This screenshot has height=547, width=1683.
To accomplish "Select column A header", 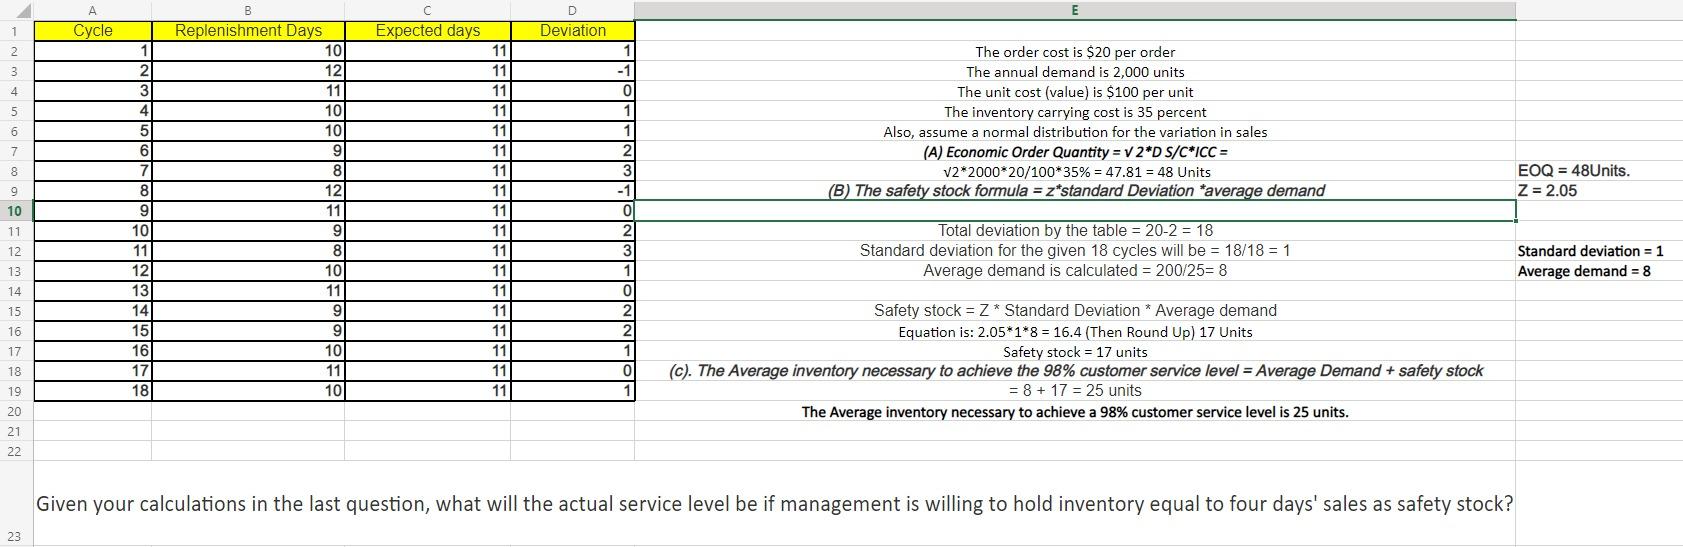I will pyautogui.click(x=93, y=10).
